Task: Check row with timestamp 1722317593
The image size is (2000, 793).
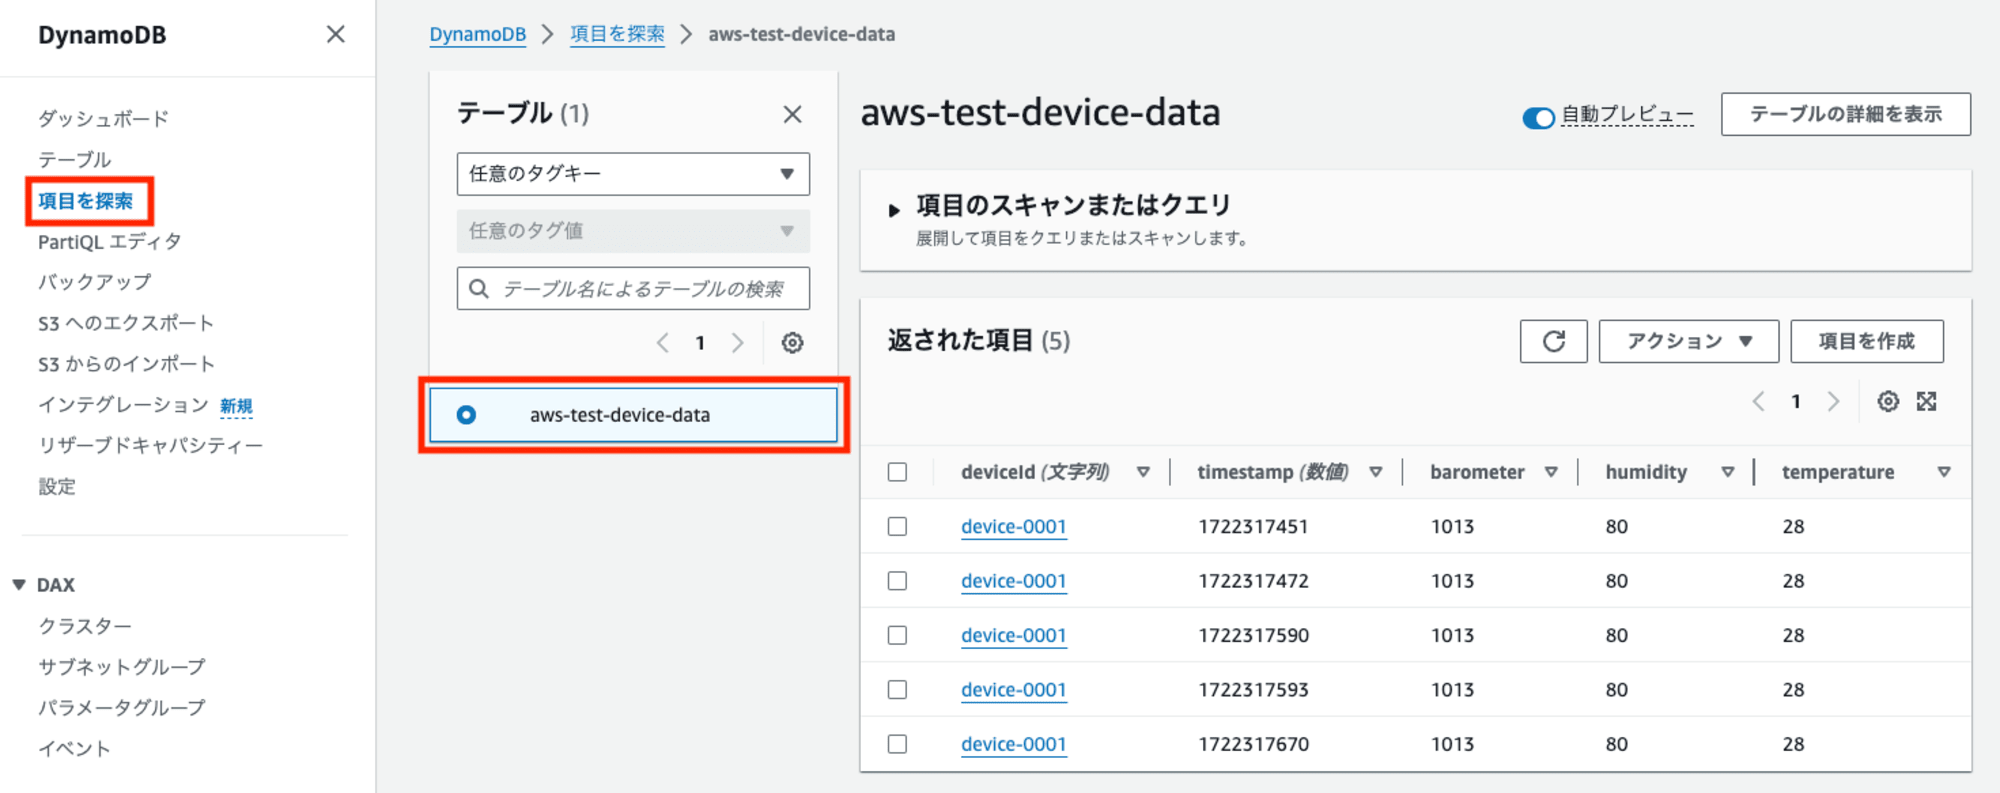Action: click(897, 690)
